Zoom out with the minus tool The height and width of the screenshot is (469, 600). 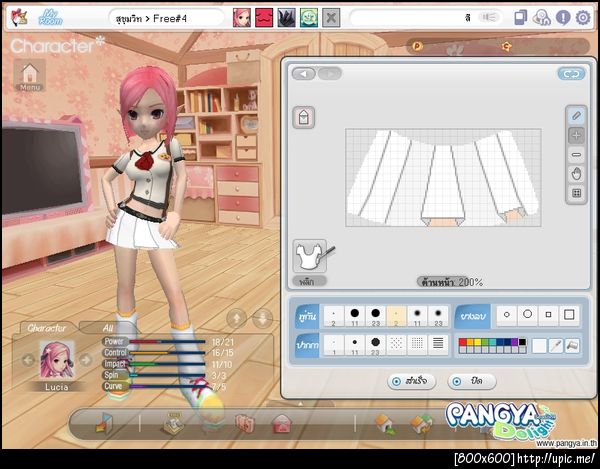coord(576,155)
